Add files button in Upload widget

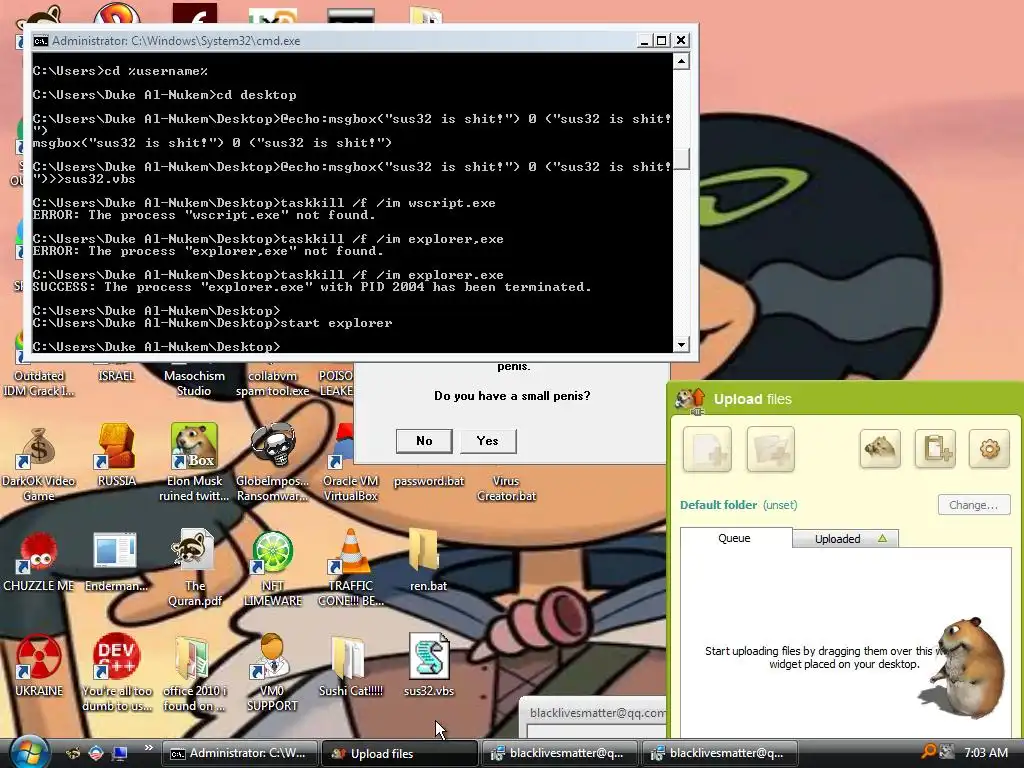pos(707,449)
